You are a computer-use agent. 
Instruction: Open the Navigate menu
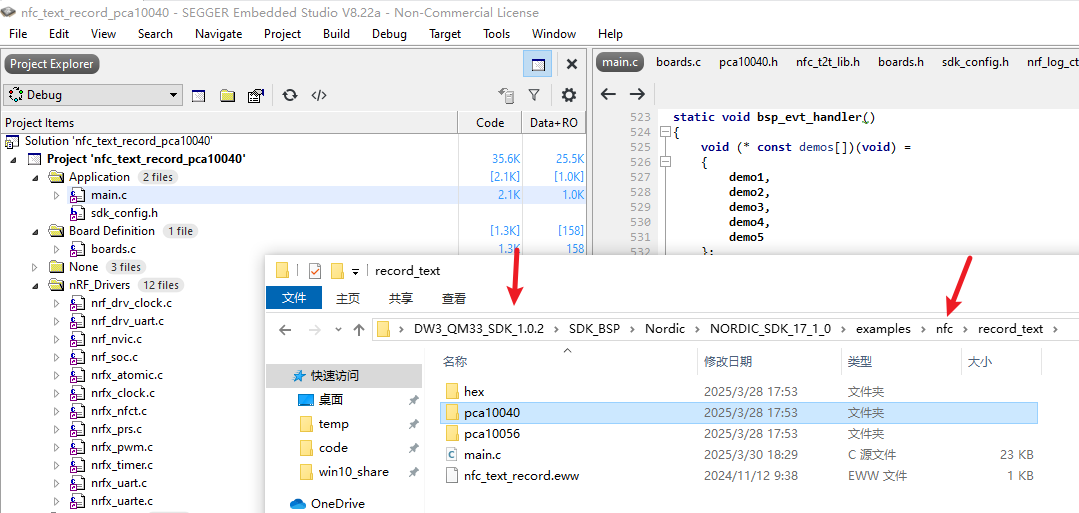(219, 34)
